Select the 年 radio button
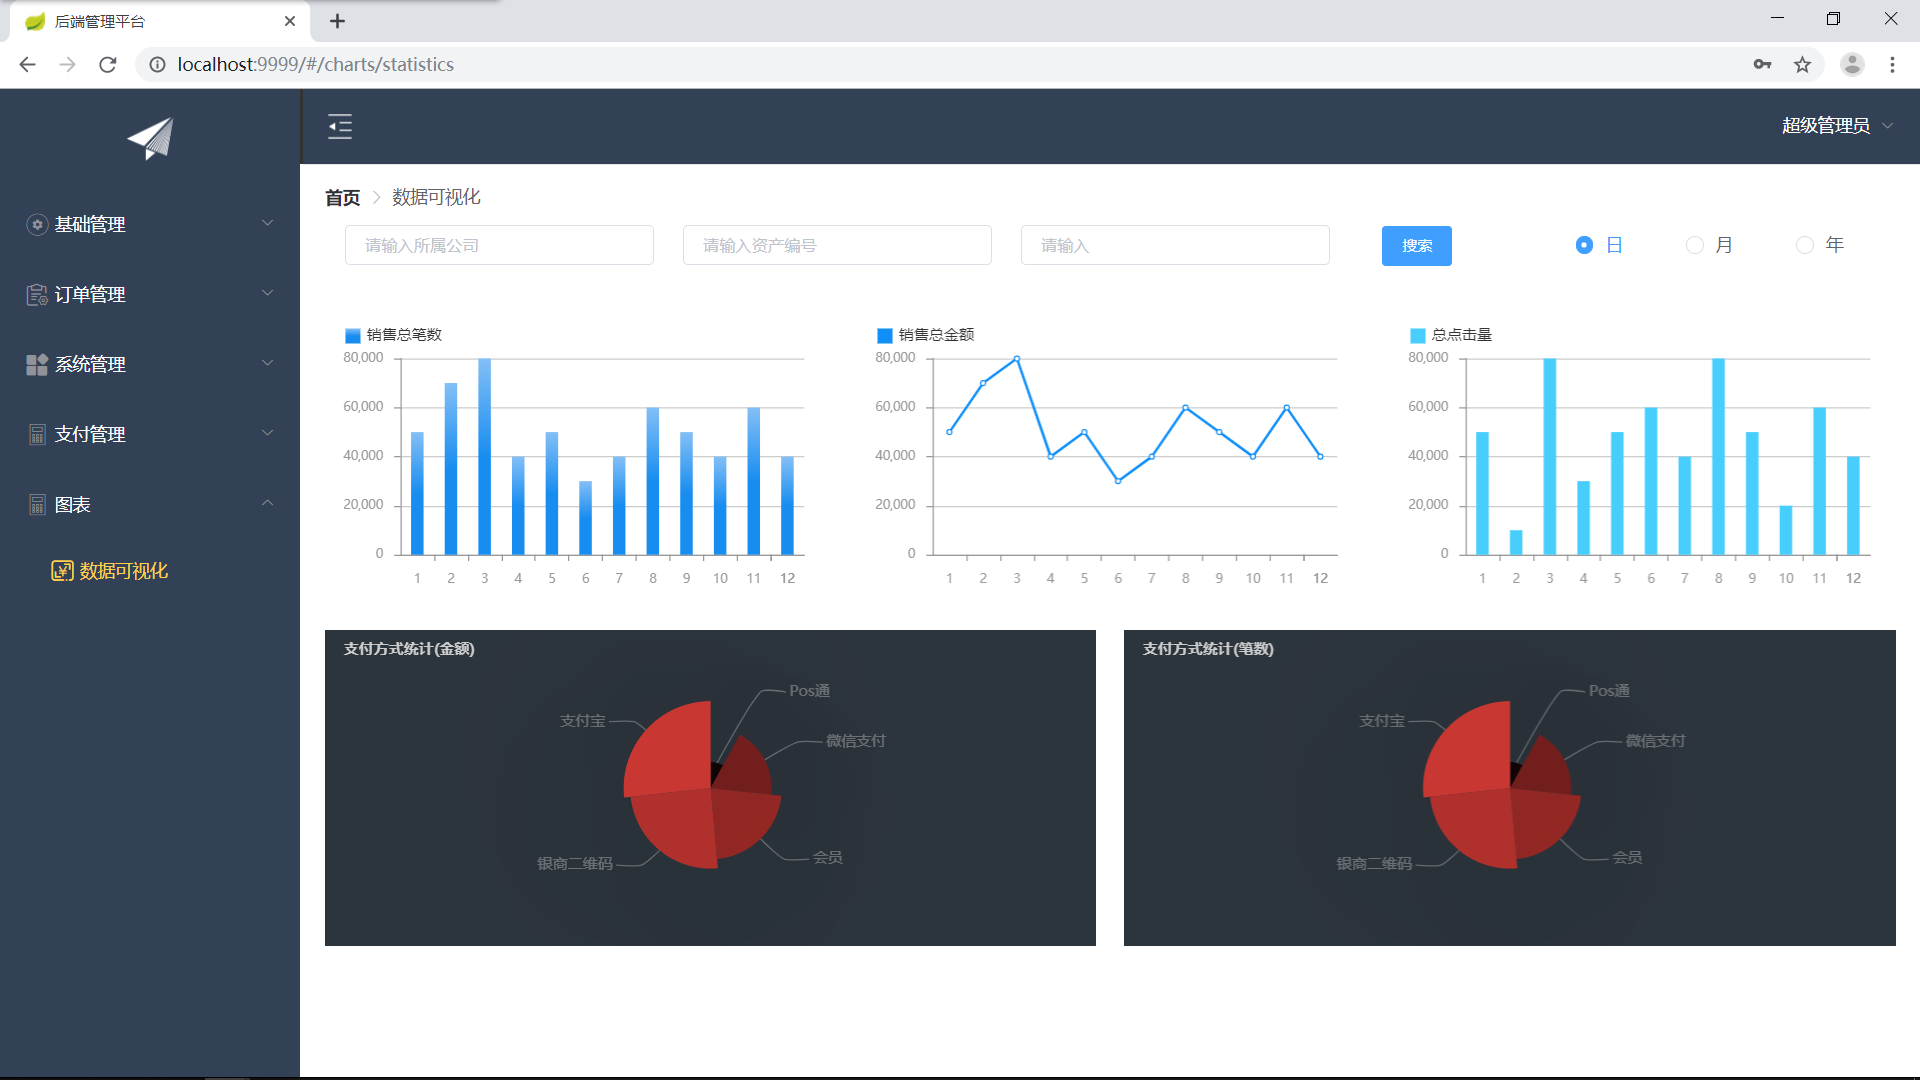This screenshot has width=1920, height=1080. (x=1804, y=245)
